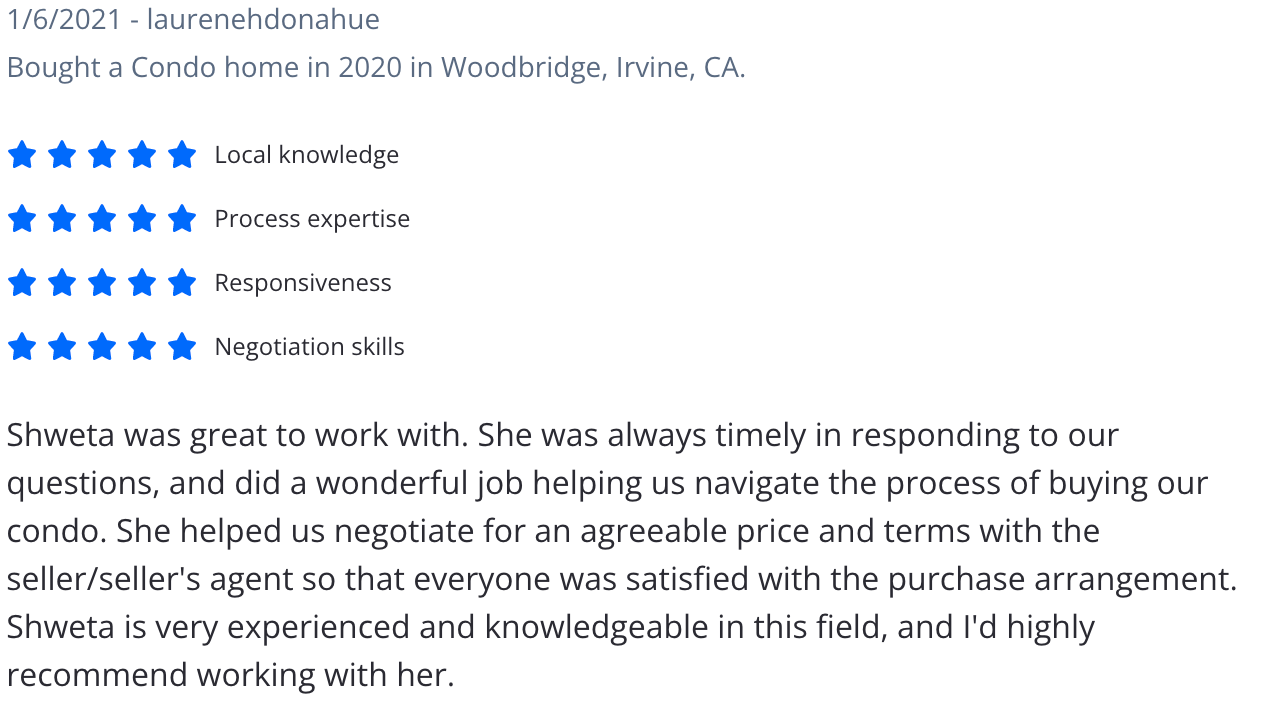Click the review date 1/6/2021
This screenshot has width=1284, height=704.
click(64, 19)
